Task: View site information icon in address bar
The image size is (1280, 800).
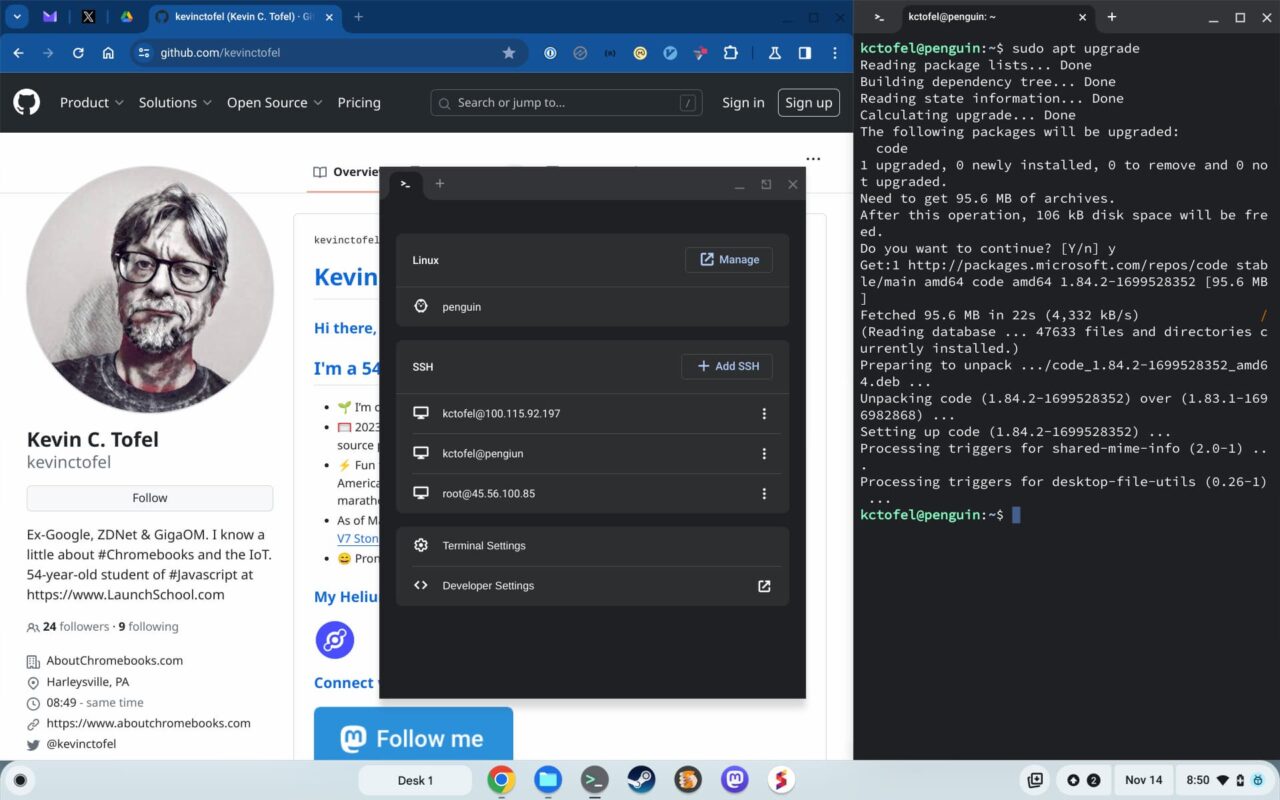Action: coord(144,53)
